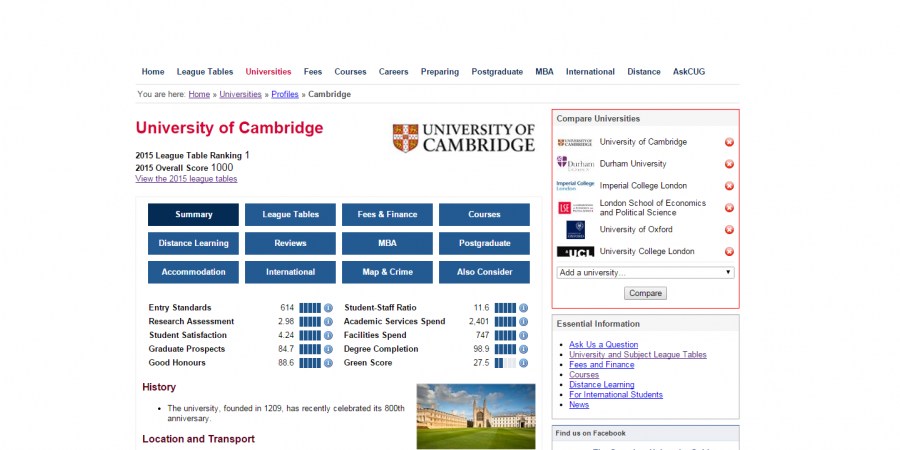Screen dimensions: 900x450
Task: Open AskCUG navigation item
Action: tap(689, 72)
